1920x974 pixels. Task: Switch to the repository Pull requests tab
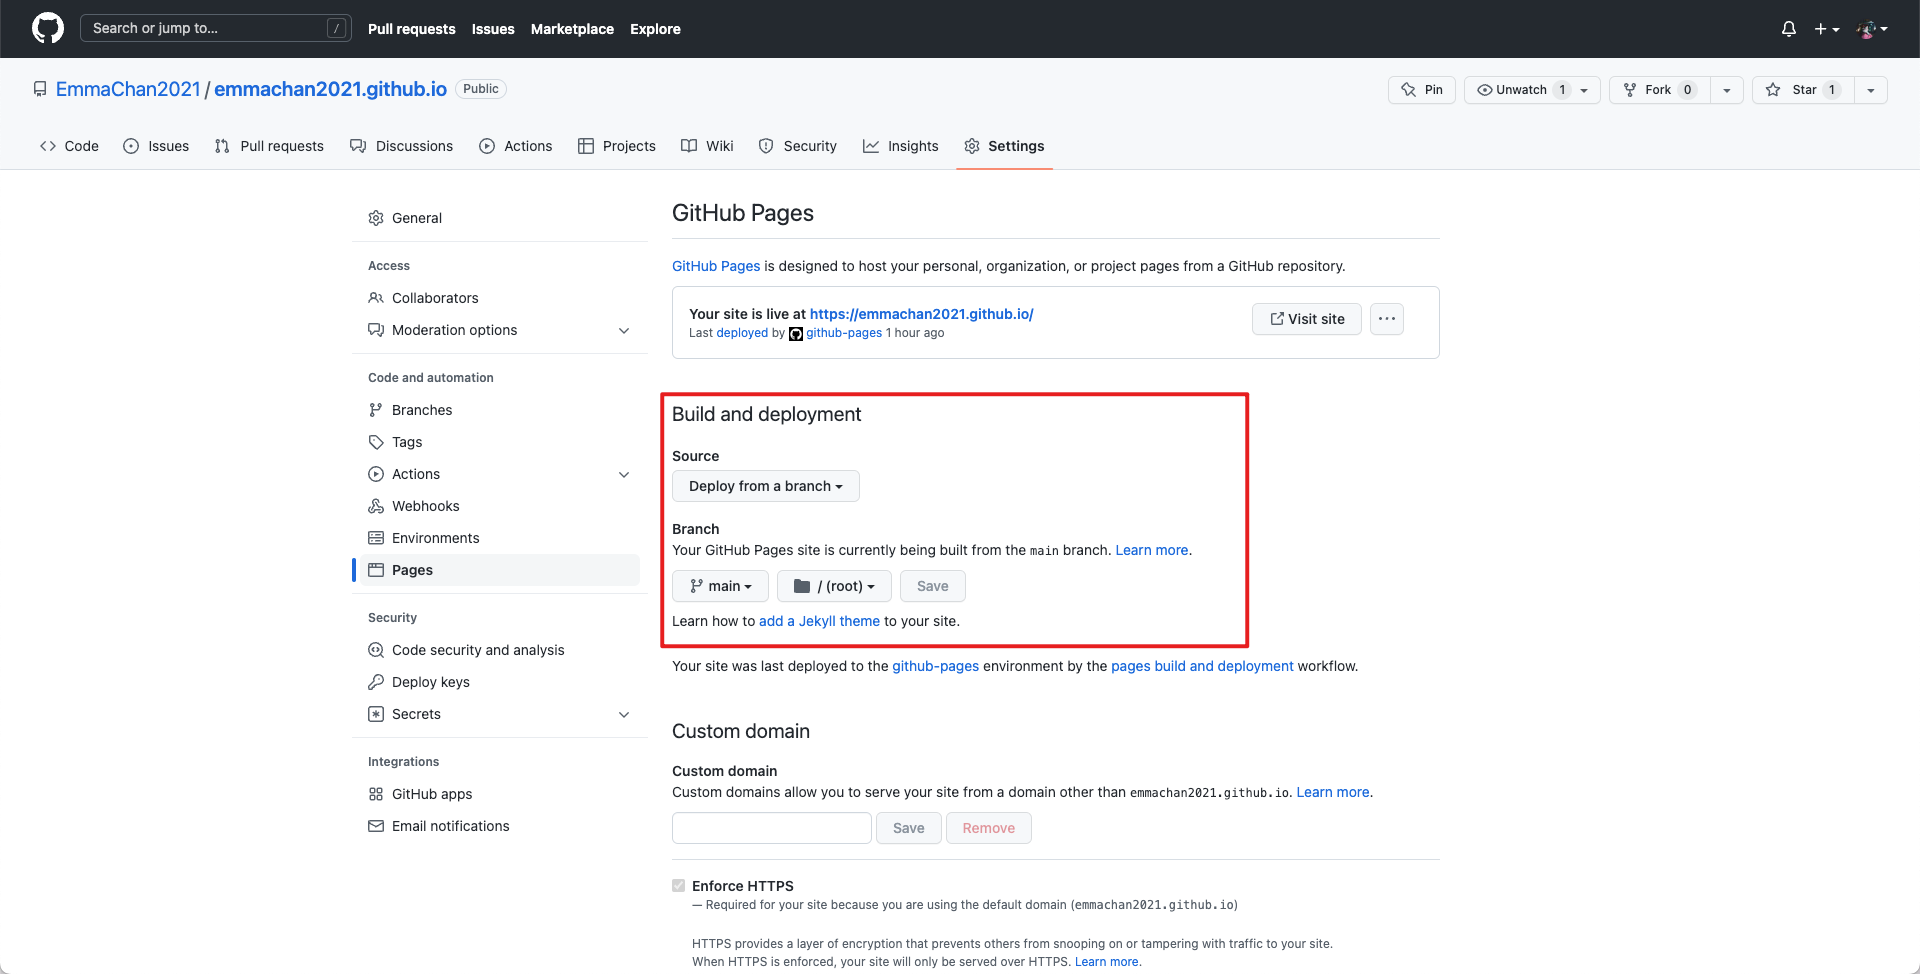pyautogui.click(x=269, y=146)
